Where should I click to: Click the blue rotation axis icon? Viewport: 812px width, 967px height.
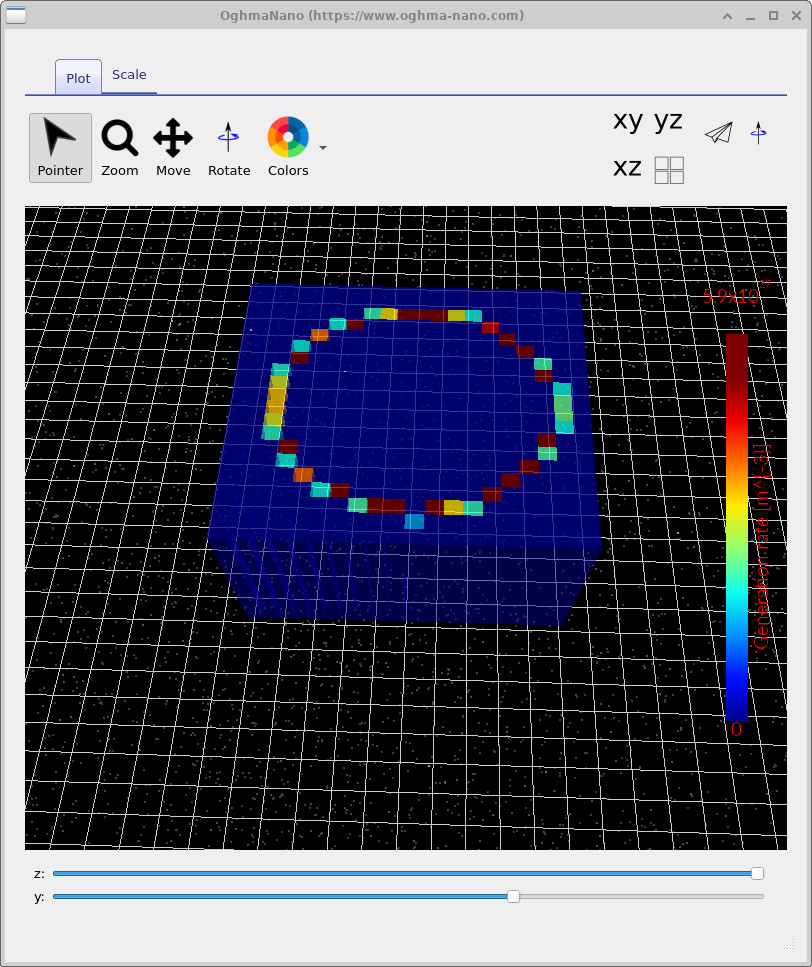click(x=758, y=131)
